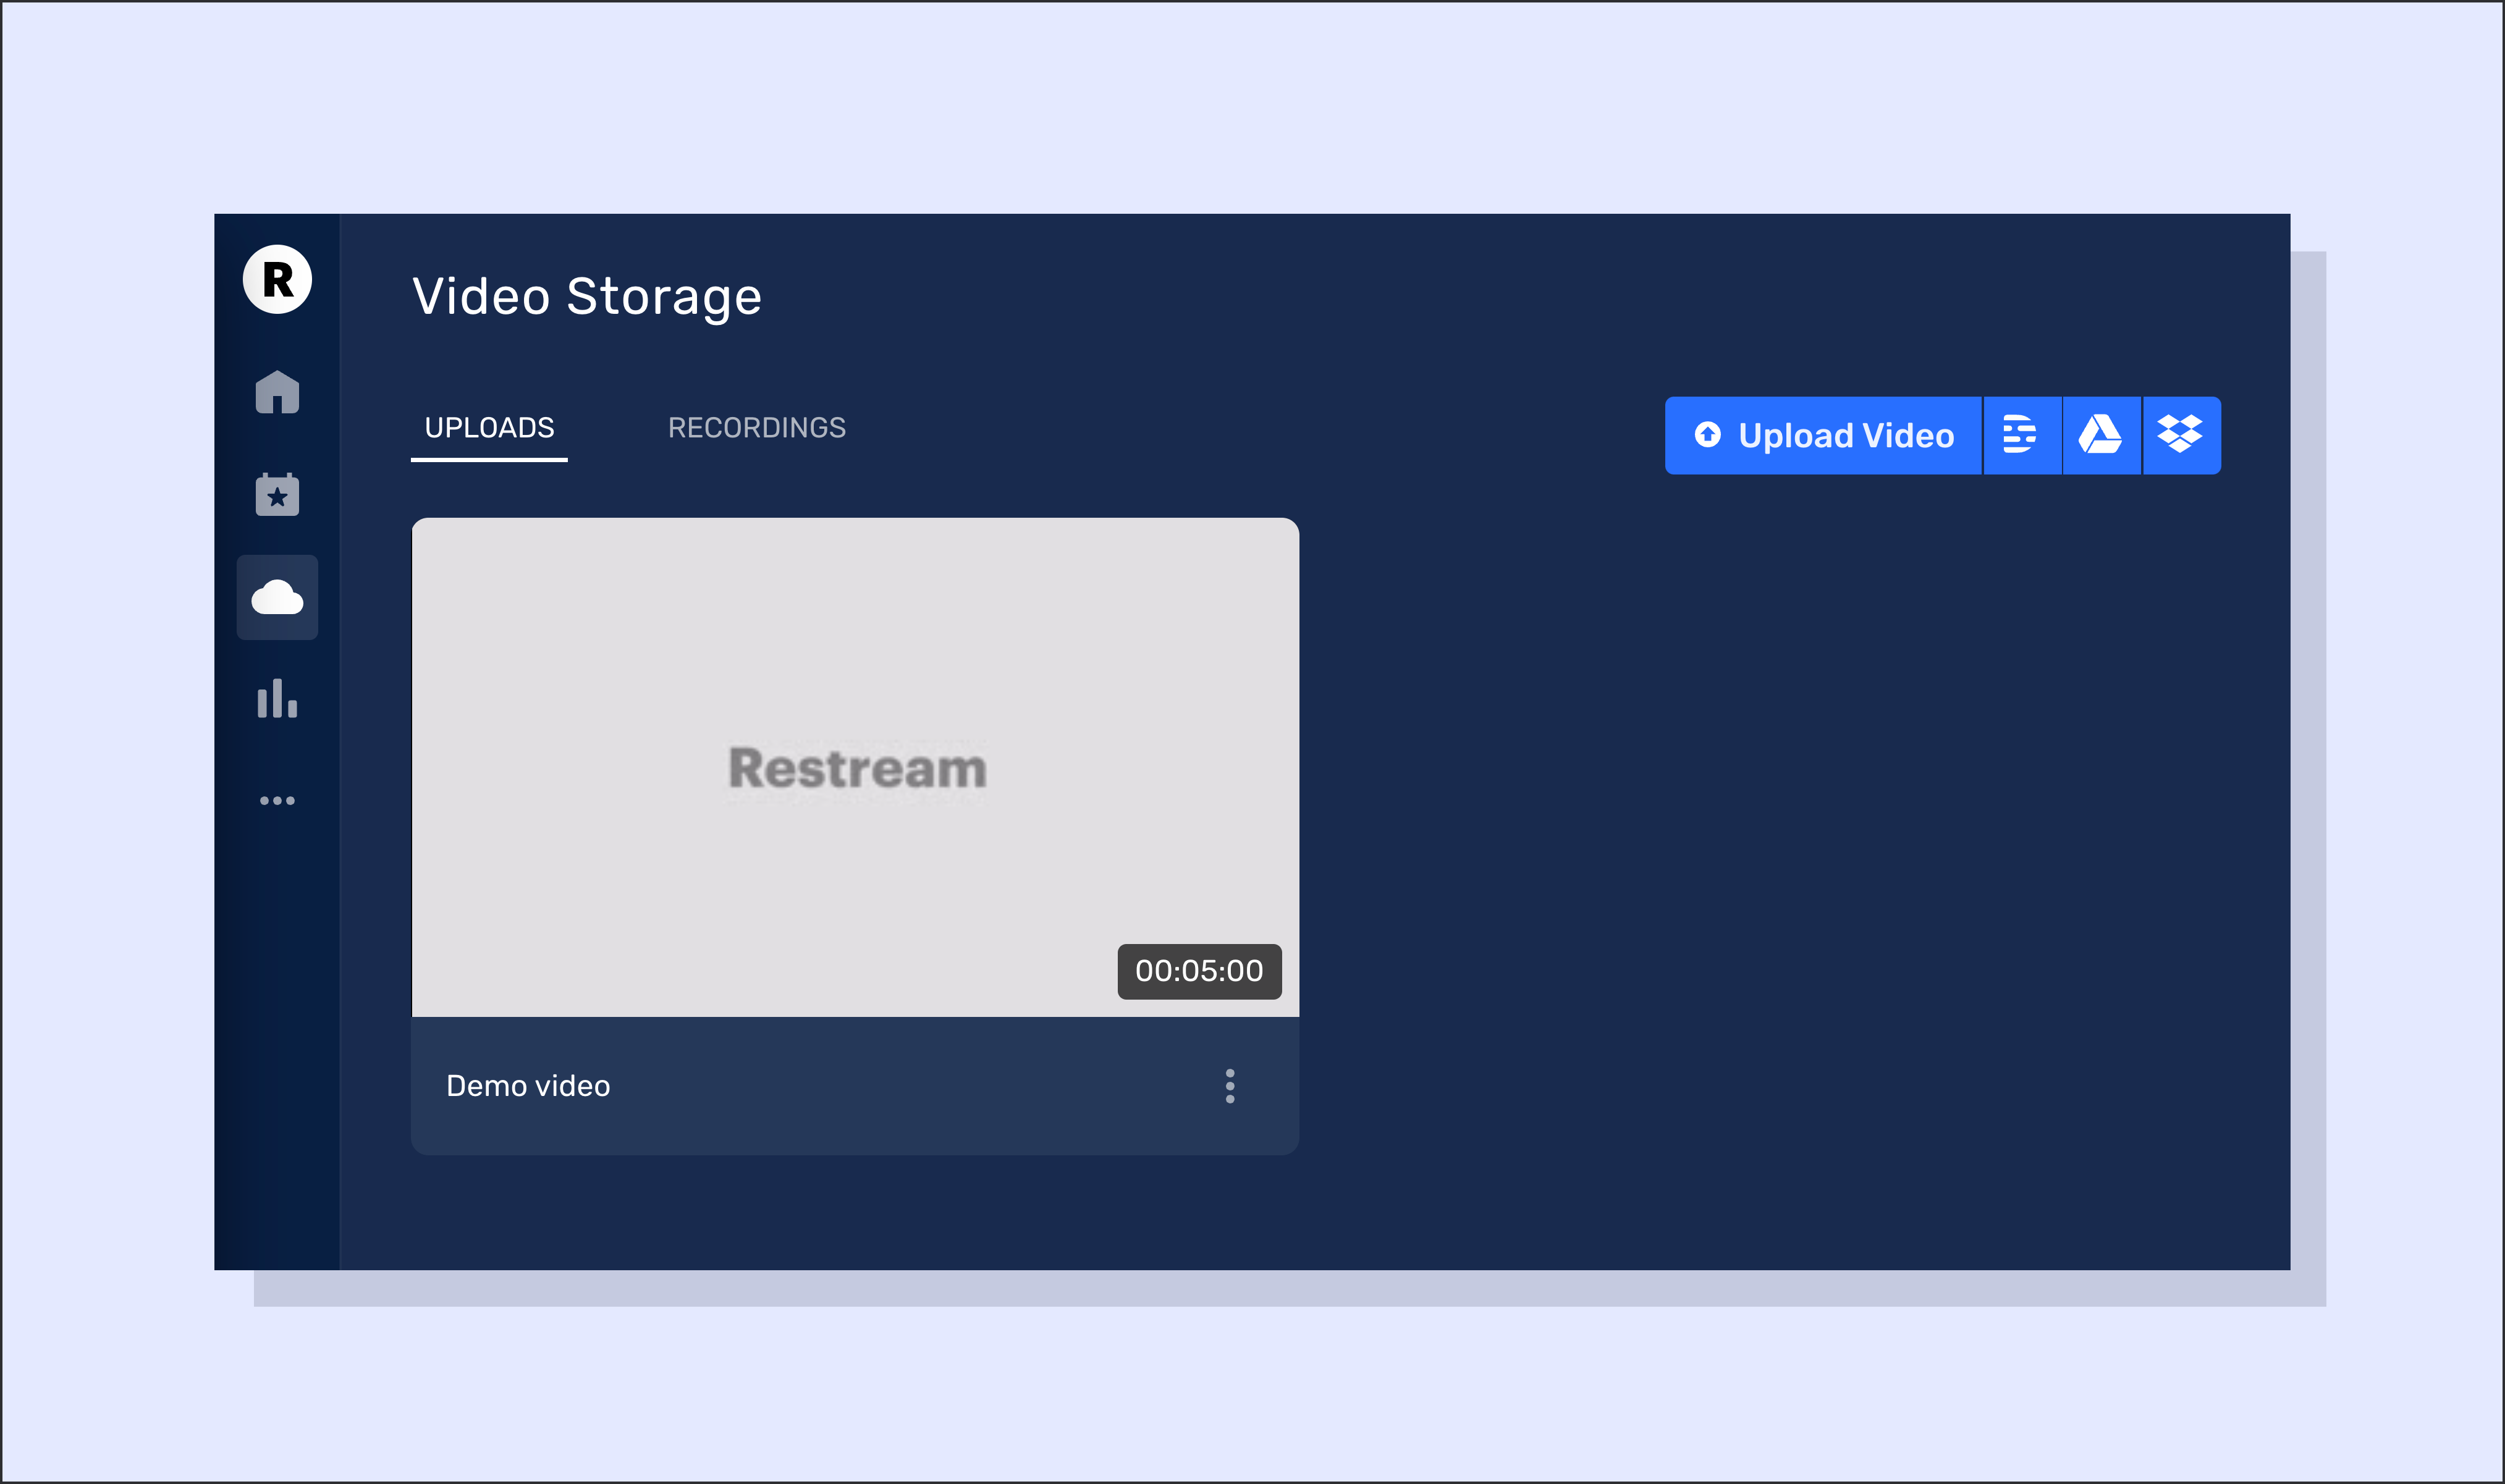
Task: Open the Events calendar star icon
Action: [x=277, y=495]
